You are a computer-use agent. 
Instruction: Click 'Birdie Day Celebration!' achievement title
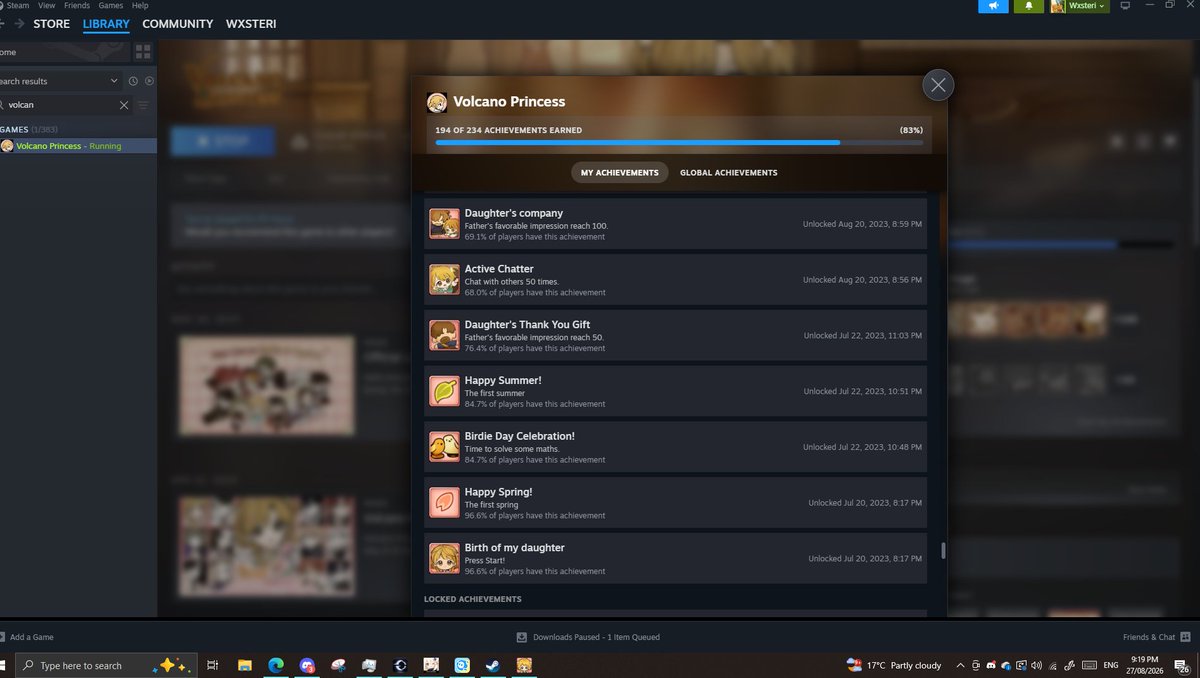[x=520, y=436]
